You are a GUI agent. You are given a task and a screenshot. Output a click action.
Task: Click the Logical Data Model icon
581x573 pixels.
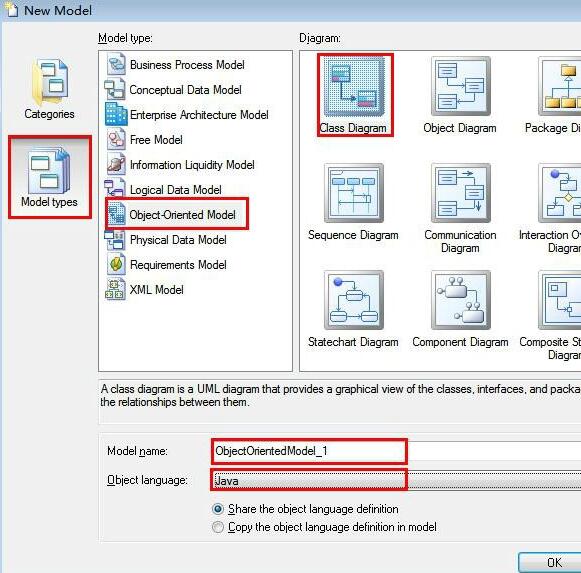coord(114,188)
